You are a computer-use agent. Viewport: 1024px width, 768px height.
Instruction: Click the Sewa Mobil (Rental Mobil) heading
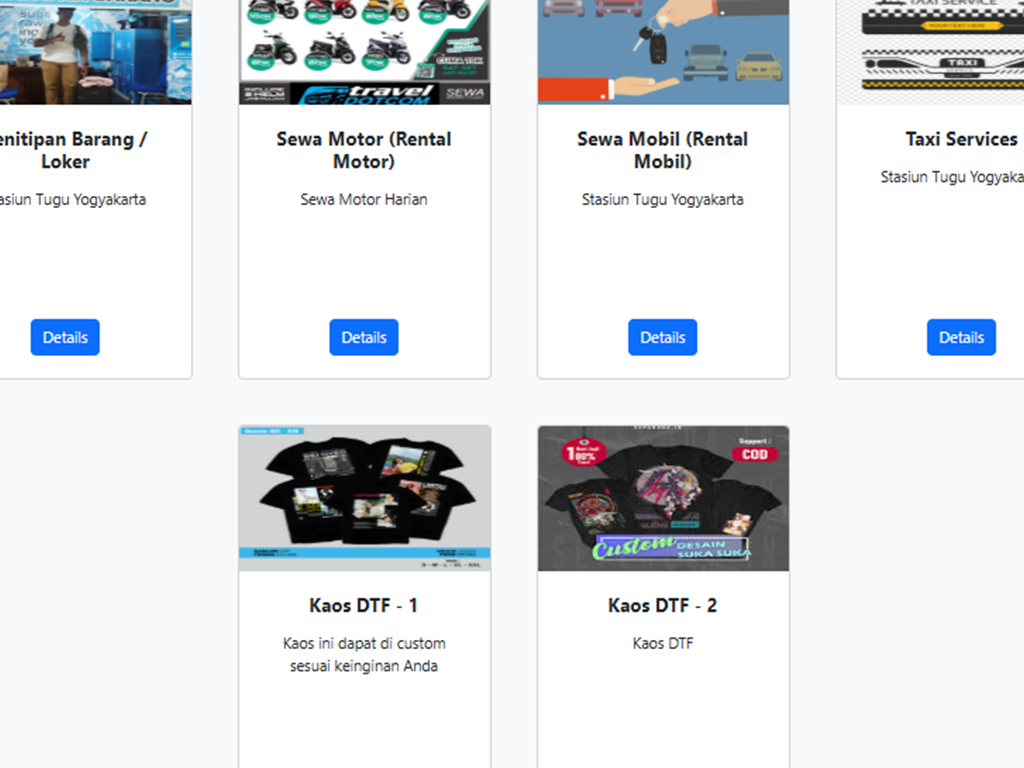point(663,150)
